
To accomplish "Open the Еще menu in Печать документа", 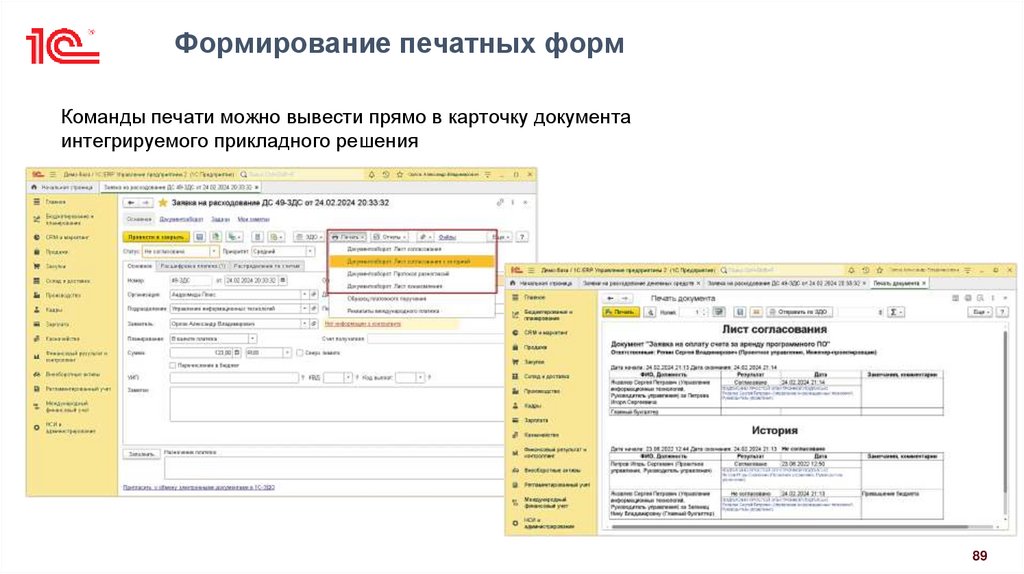I will click(x=980, y=313).
